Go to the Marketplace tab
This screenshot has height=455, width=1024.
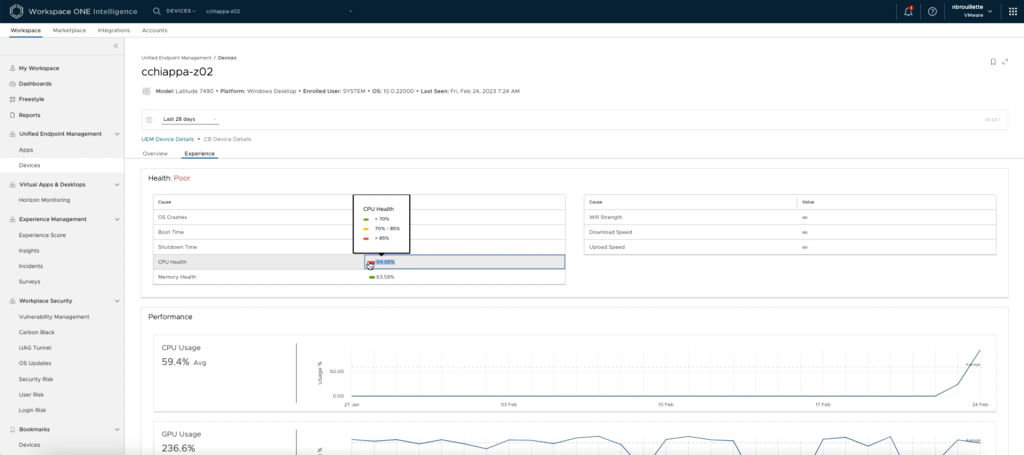(69, 31)
